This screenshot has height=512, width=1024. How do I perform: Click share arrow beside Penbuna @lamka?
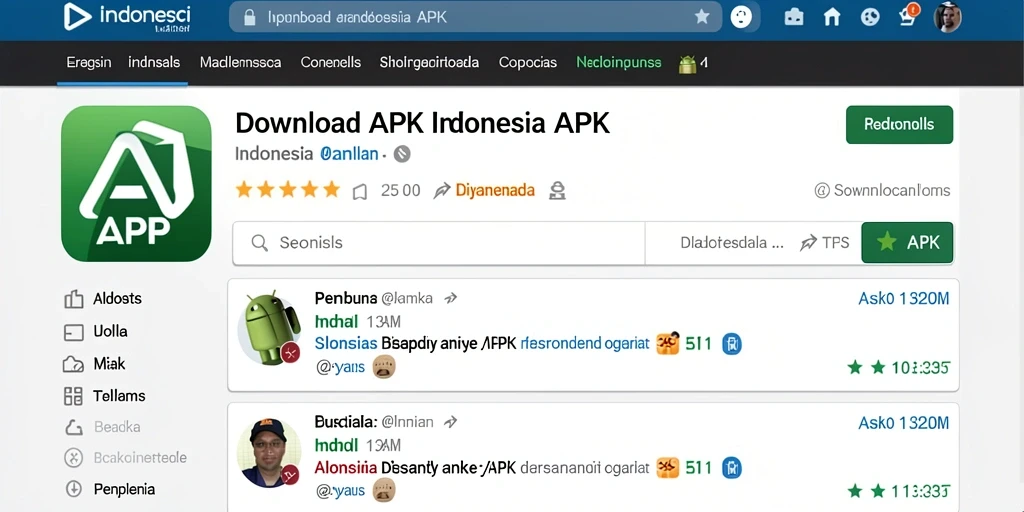[450, 299]
